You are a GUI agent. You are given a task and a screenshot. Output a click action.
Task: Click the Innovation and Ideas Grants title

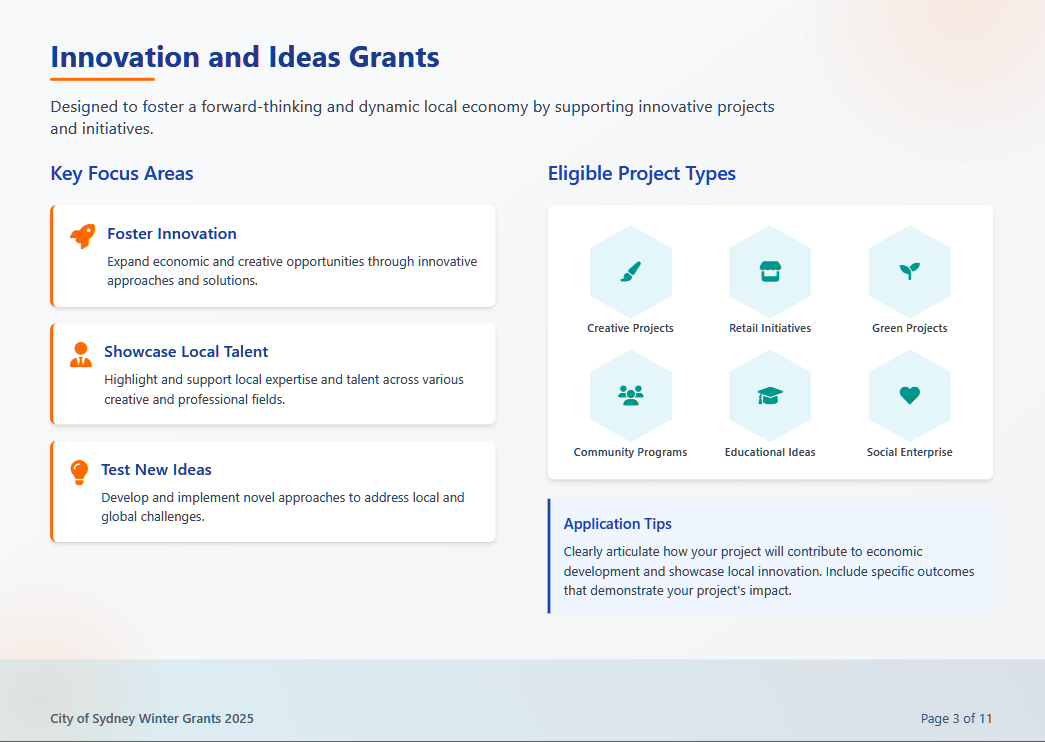(x=245, y=57)
